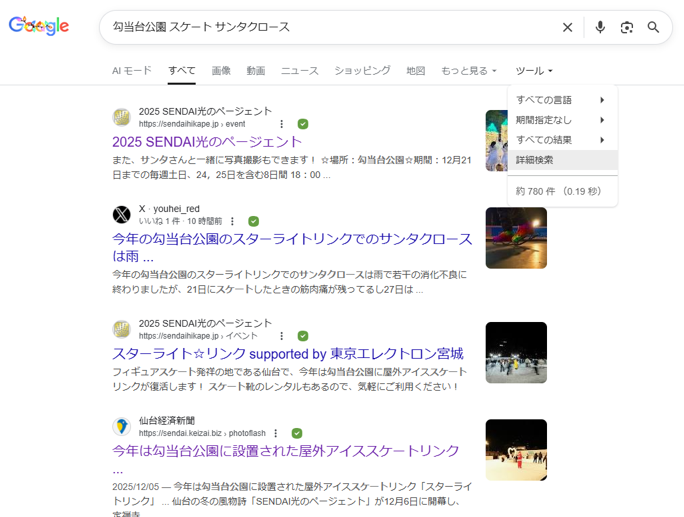Open the night ice rink thumbnail of the スターライト result
The height and width of the screenshot is (517, 684).
pos(516,353)
